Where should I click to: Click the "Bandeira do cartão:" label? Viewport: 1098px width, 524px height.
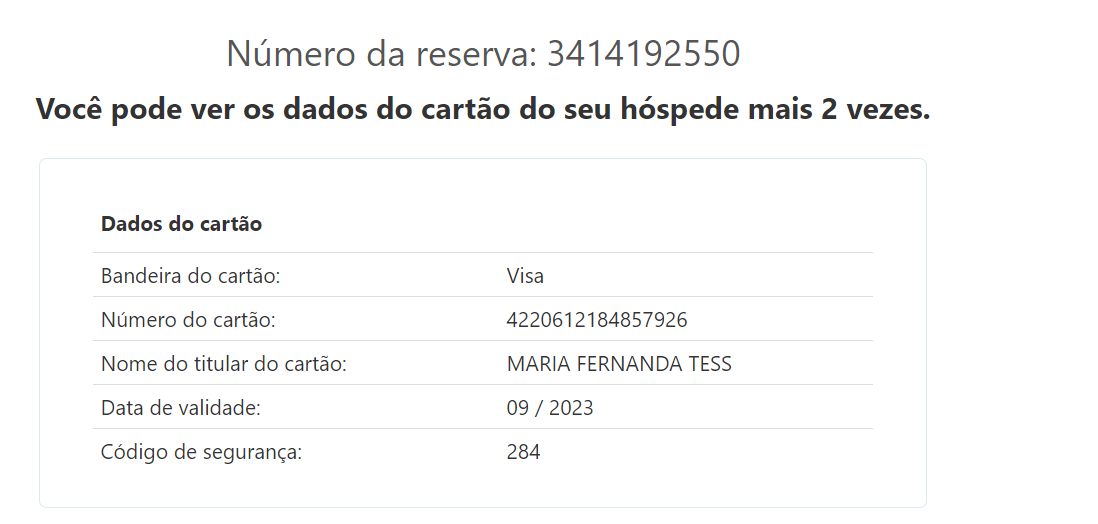[x=190, y=276]
